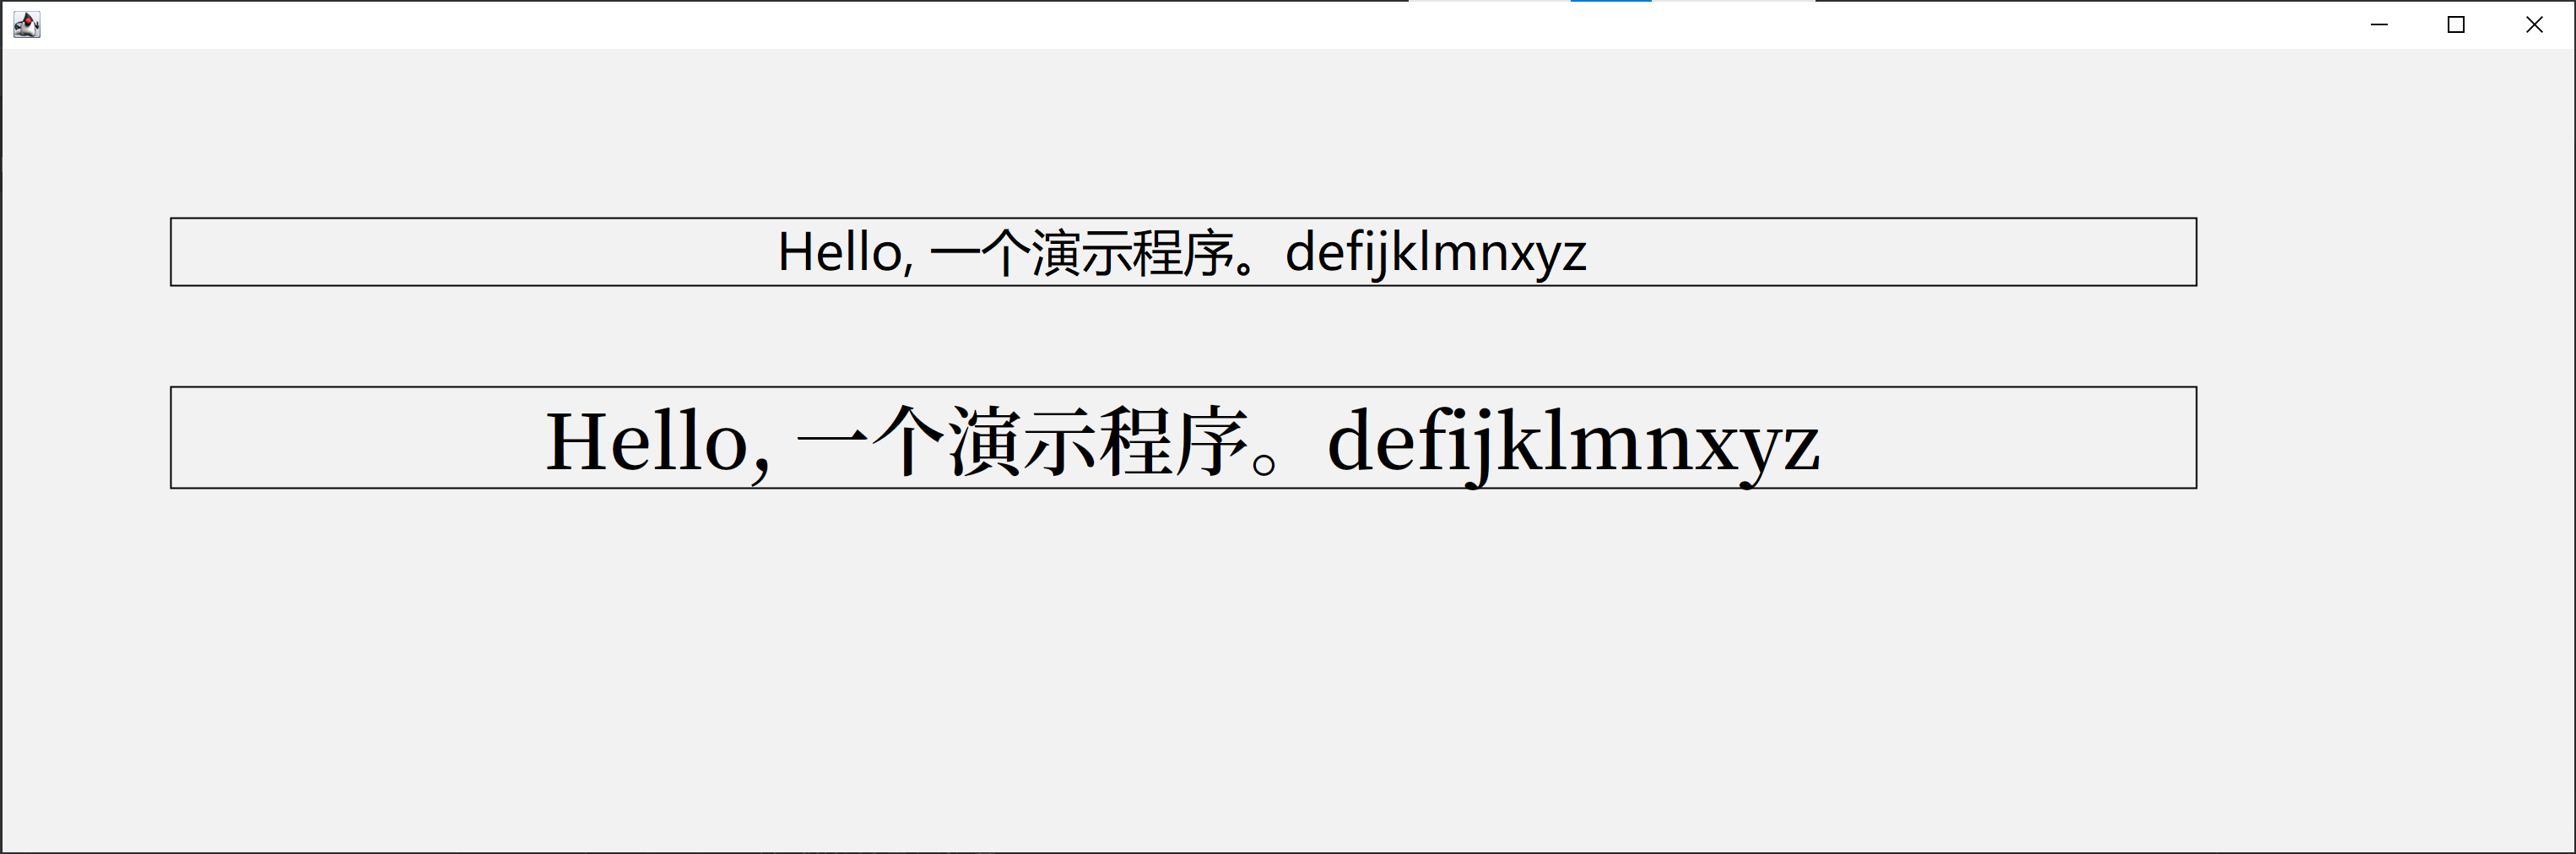Screen dimensions: 2576x854
Task: Click the 一个 characters in the lower field
Action: [870, 441]
